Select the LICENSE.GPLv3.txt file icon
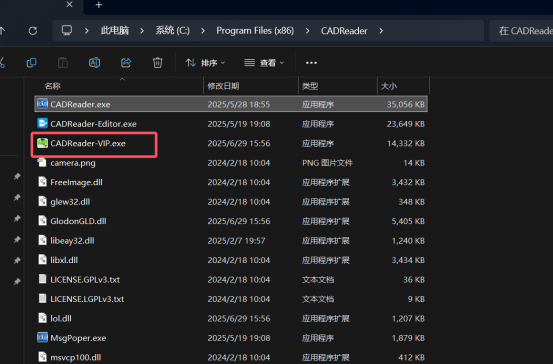553x364 pixels. pyautogui.click(x=42, y=279)
